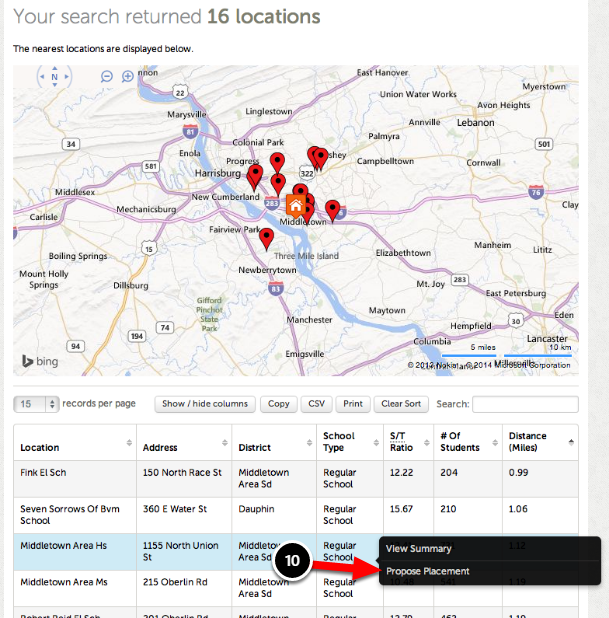Image resolution: width=609 pixels, height=618 pixels.
Task: Click address 1155 North Union St
Action: 181,551
